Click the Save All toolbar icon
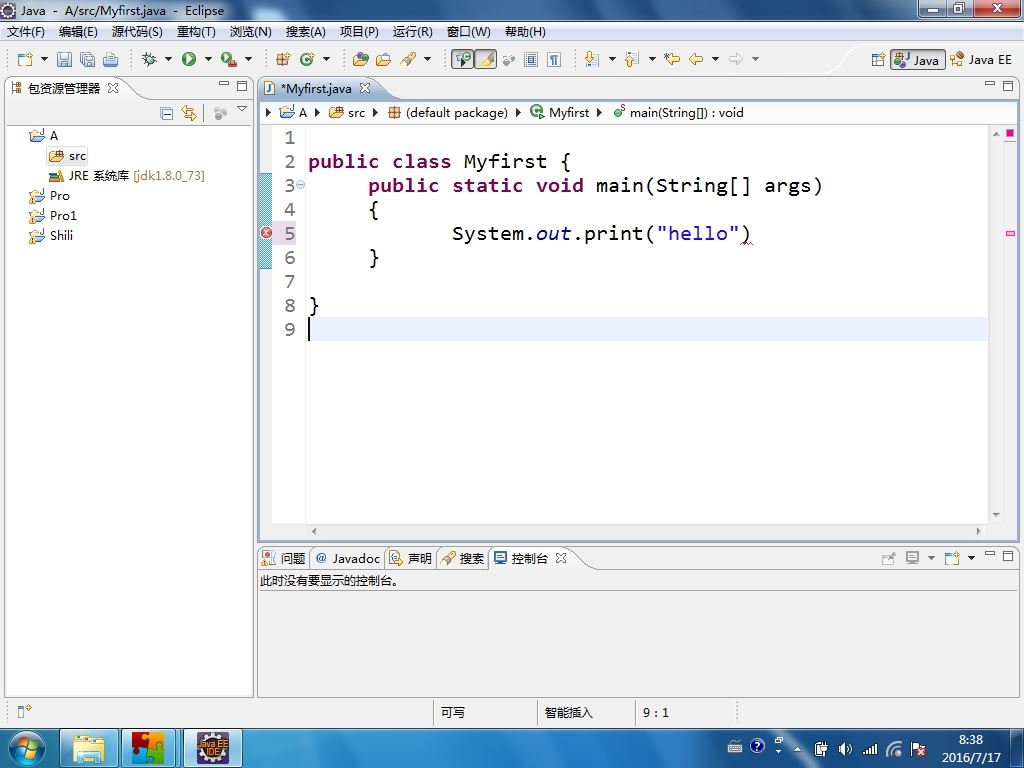The width and height of the screenshot is (1024, 768). click(x=88, y=59)
